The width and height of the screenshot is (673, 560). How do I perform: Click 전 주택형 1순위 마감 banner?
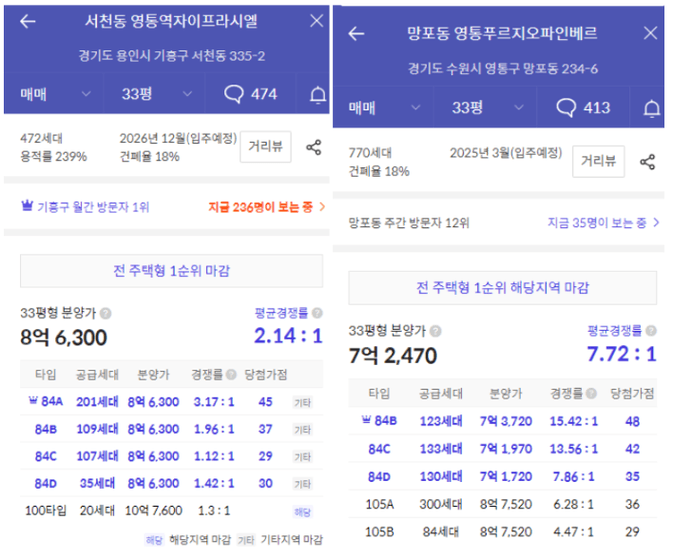point(171,271)
